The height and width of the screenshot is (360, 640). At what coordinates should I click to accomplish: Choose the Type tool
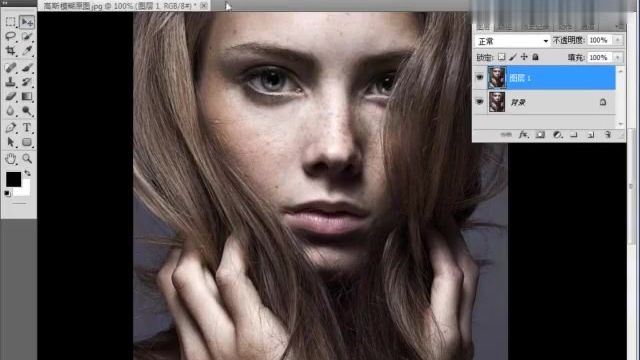[x=27, y=127]
